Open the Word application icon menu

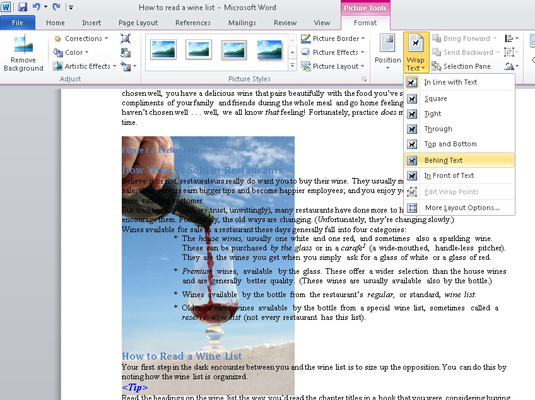pyautogui.click(x=6, y=6)
